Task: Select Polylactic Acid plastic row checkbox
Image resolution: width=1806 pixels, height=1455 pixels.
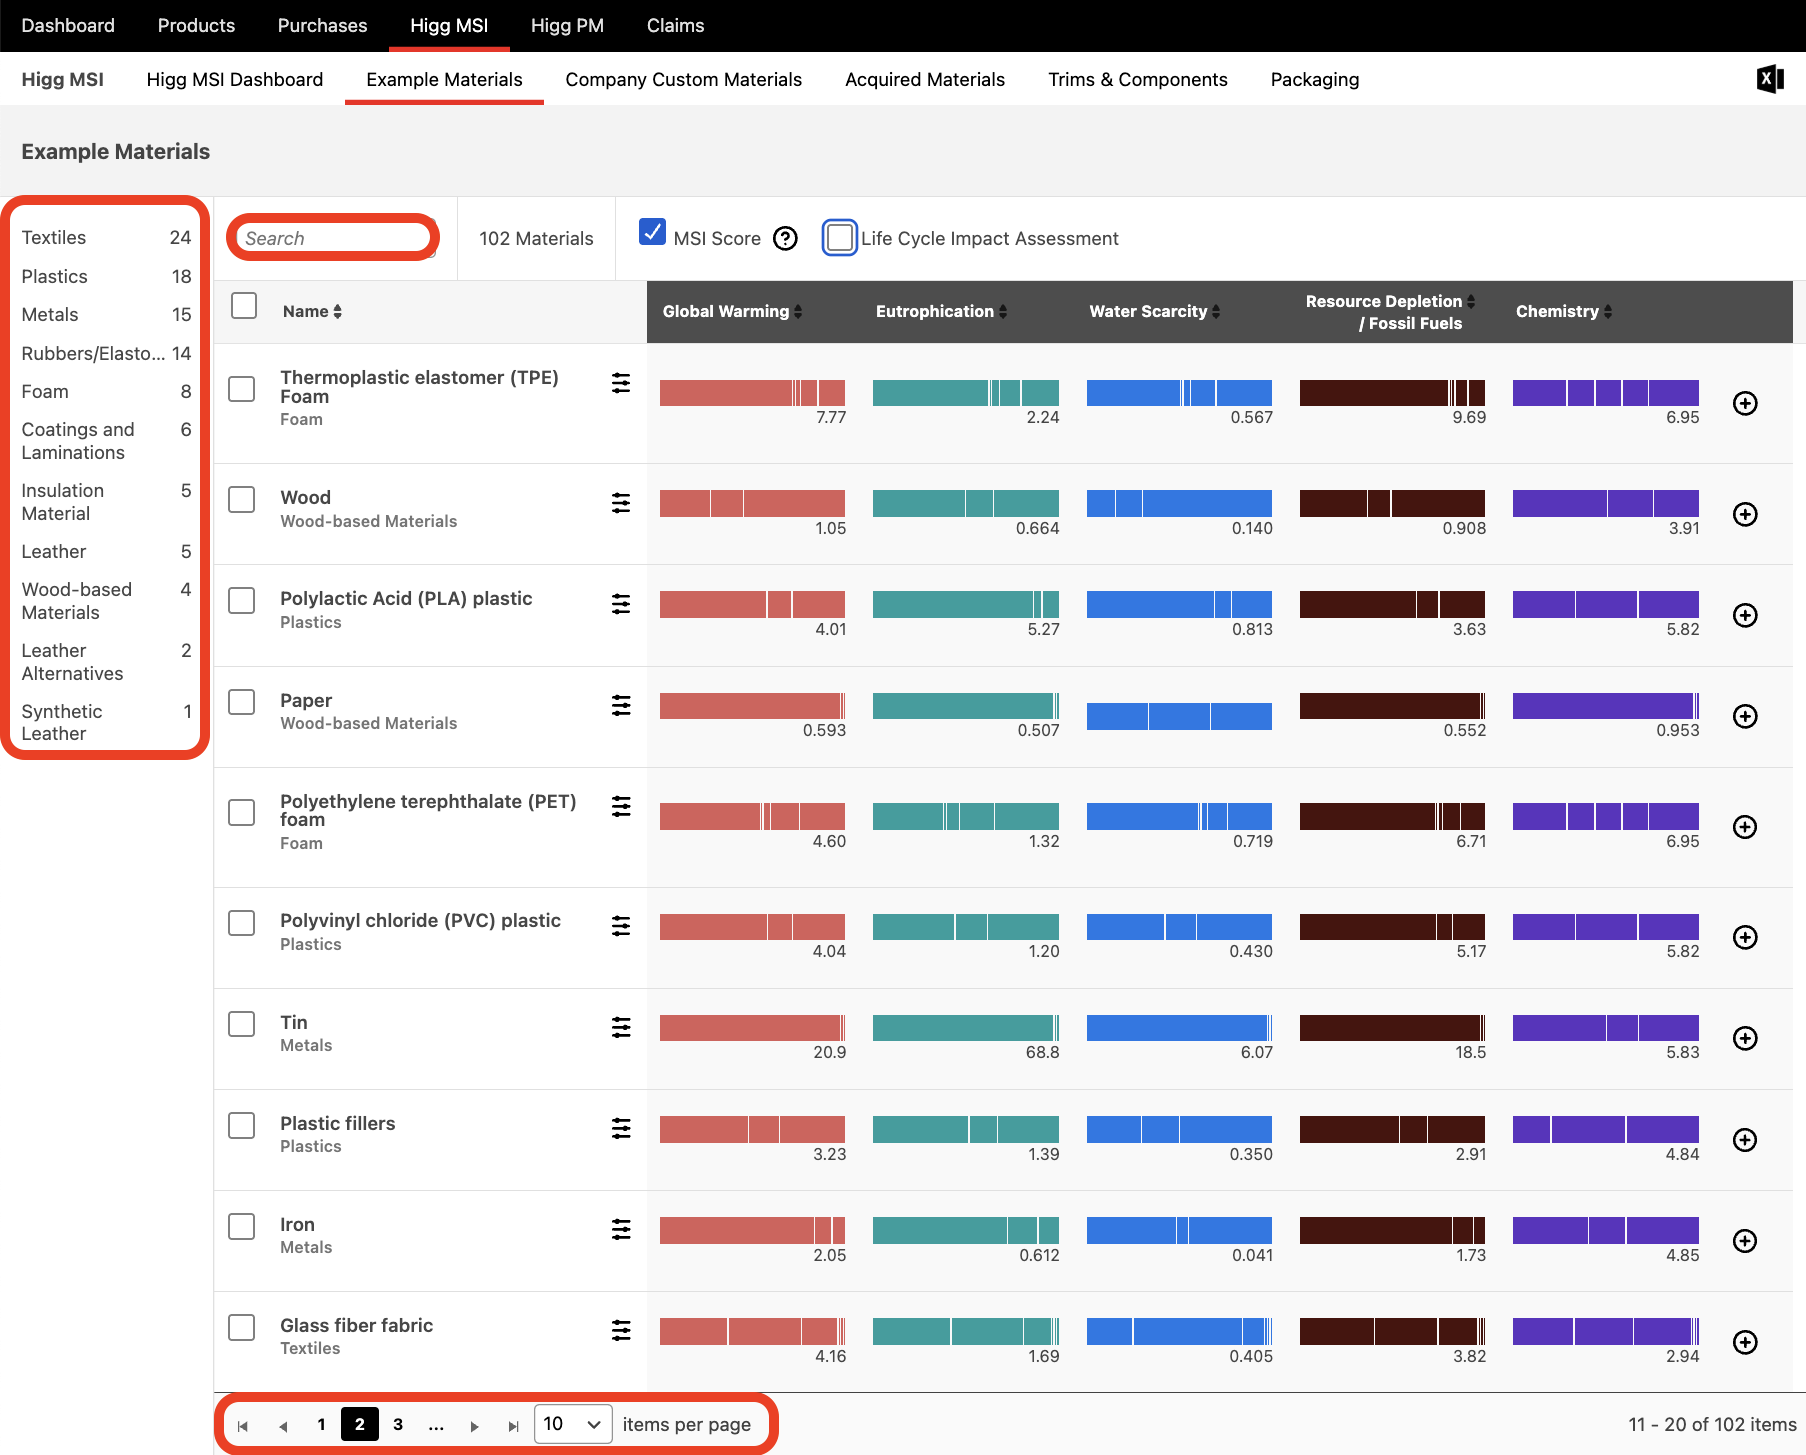Action: point(242,600)
